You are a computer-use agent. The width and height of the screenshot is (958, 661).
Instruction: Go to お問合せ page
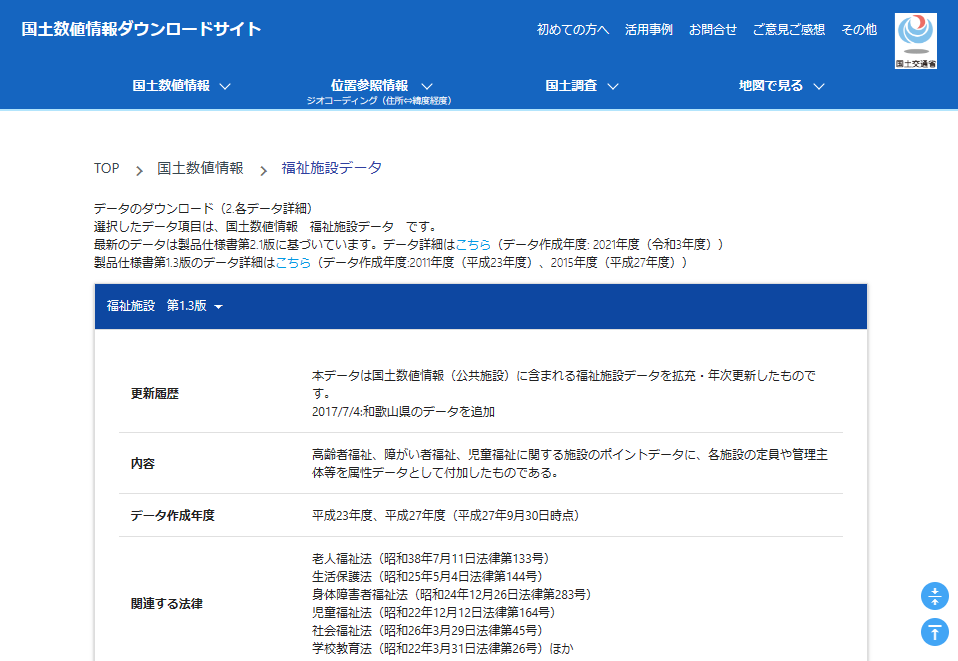coord(712,29)
